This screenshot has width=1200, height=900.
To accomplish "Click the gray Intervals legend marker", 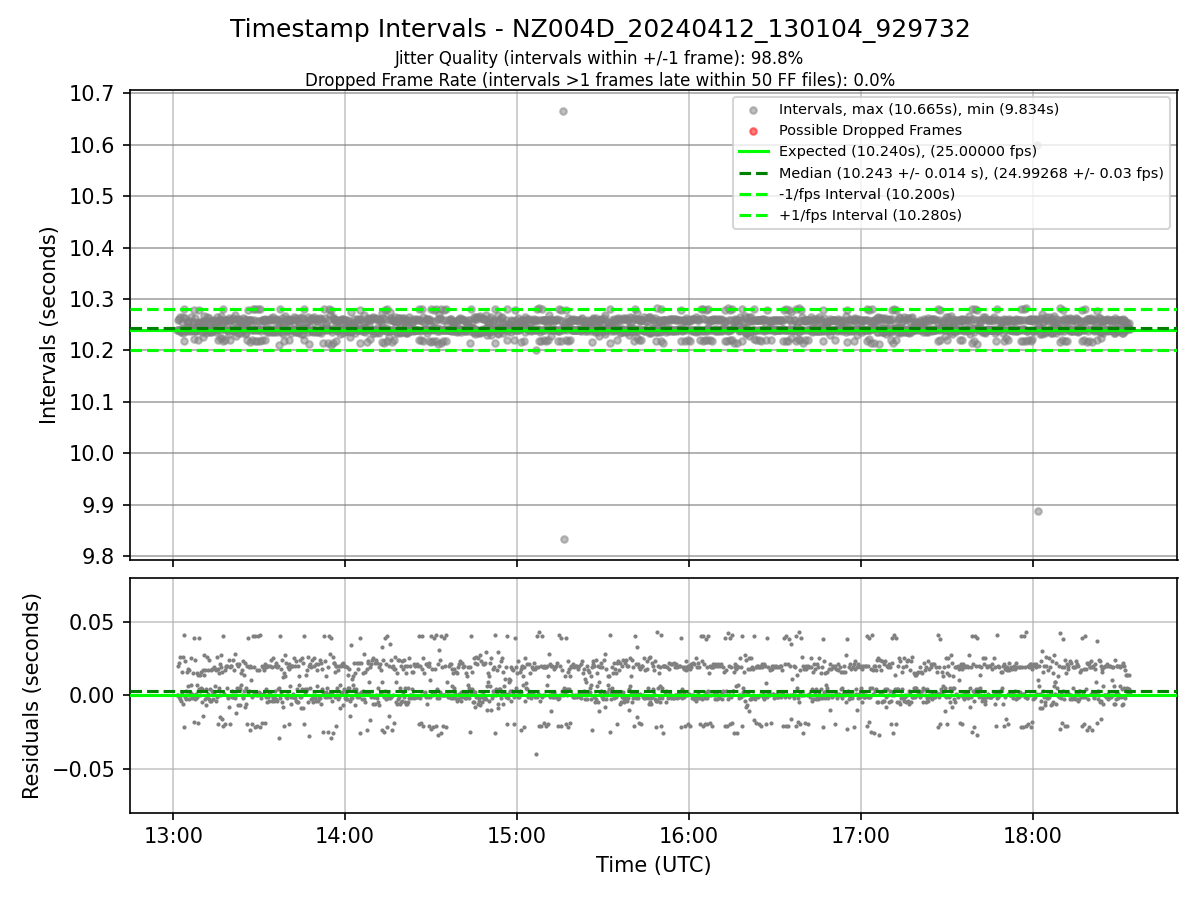I will [753, 110].
